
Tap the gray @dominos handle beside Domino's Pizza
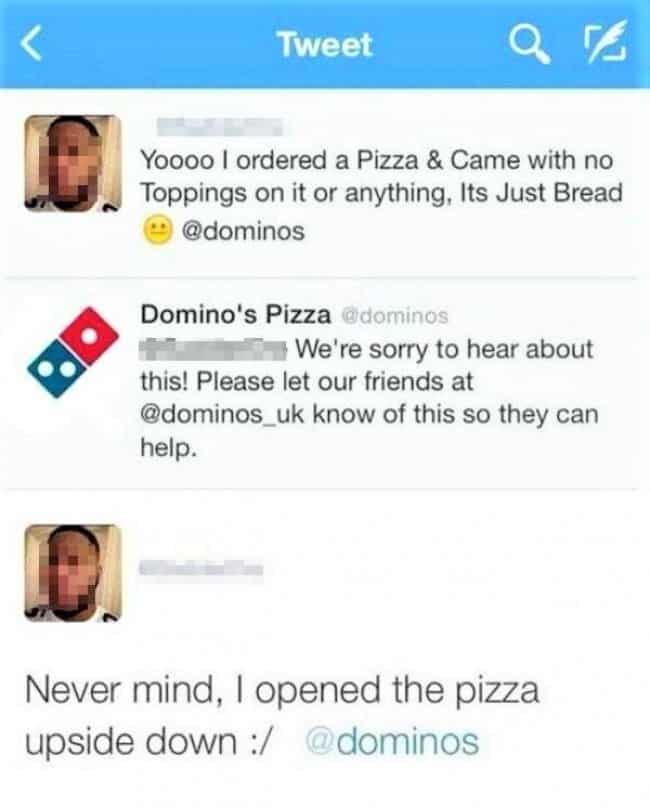pyautogui.click(x=395, y=315)
